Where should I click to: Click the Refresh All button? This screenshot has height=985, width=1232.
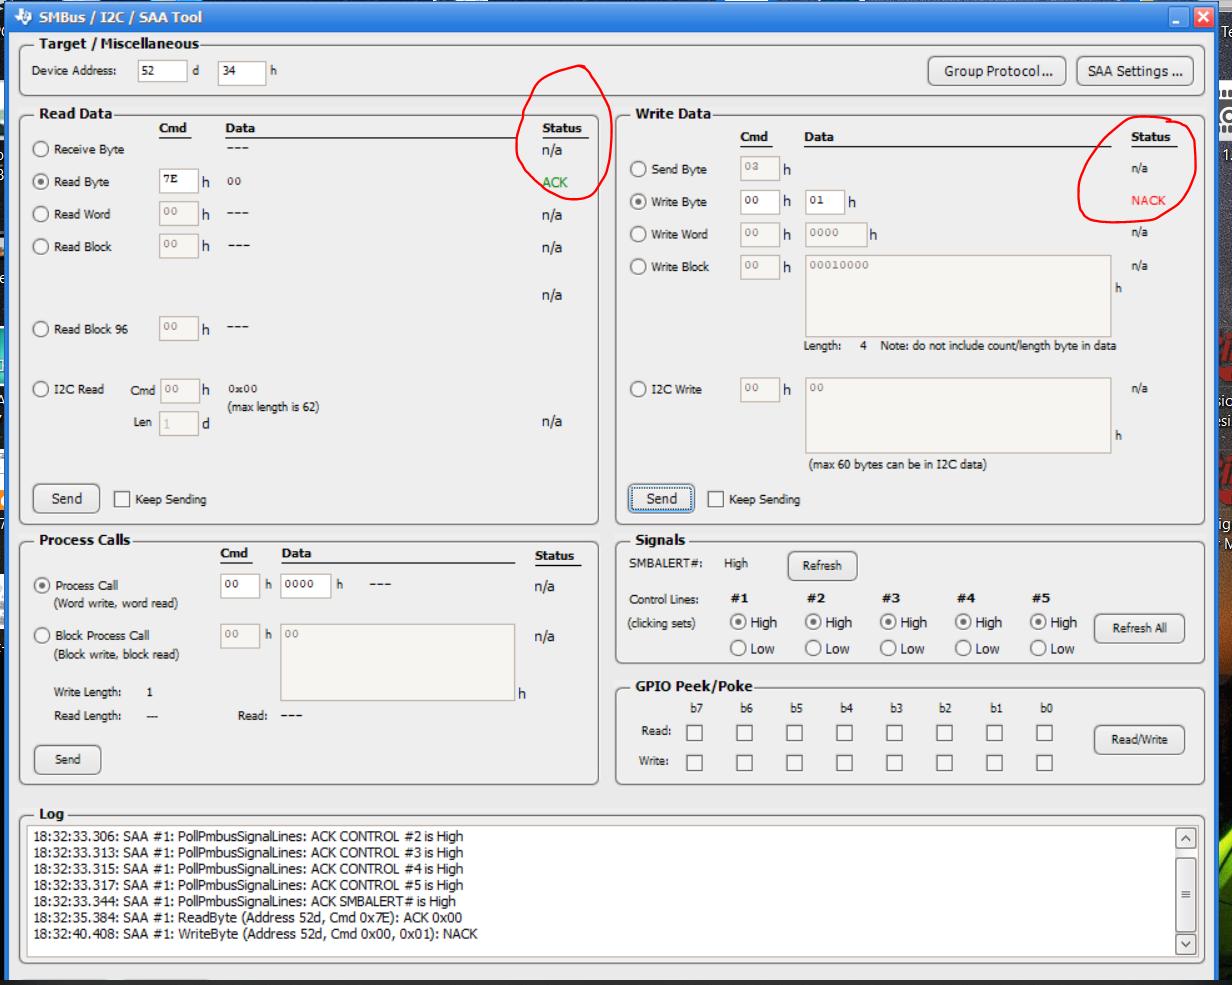click(1139, 628)
